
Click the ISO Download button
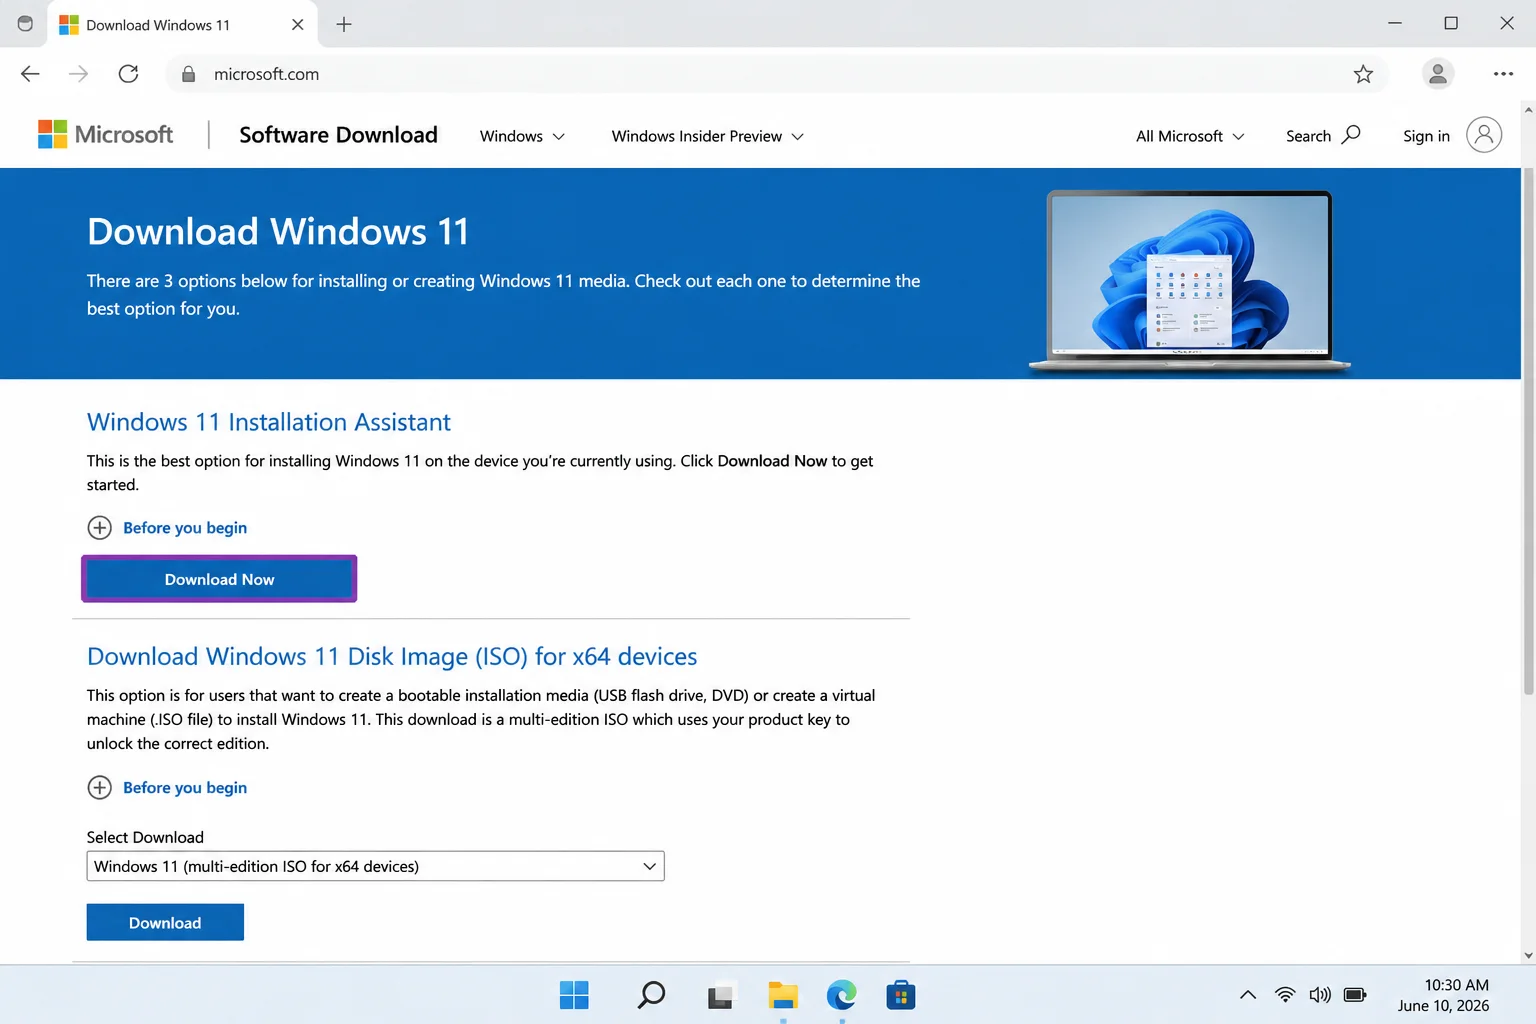pyautogui.click(x=165, y=922)
